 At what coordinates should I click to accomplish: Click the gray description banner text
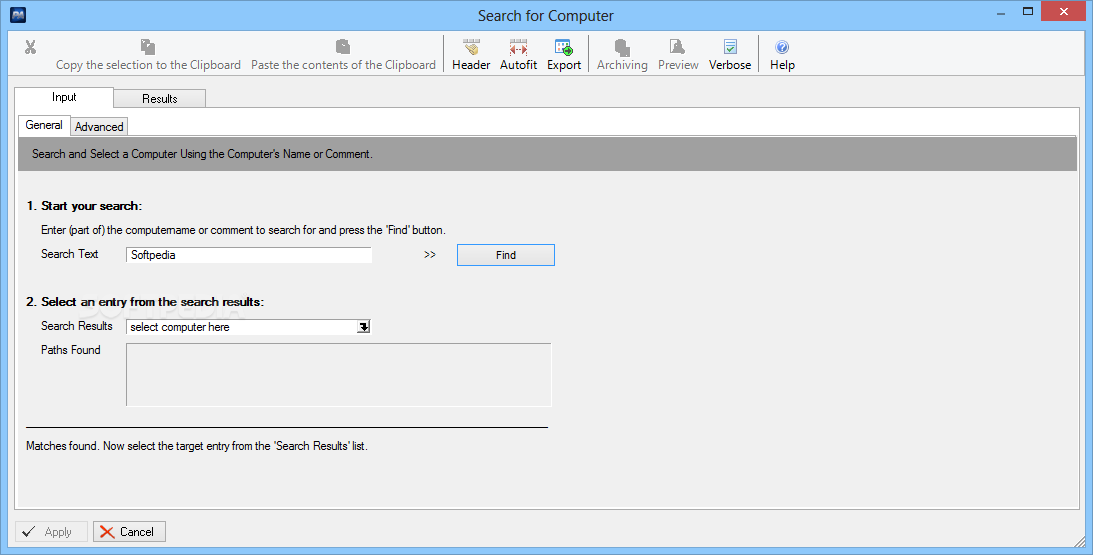202,154
